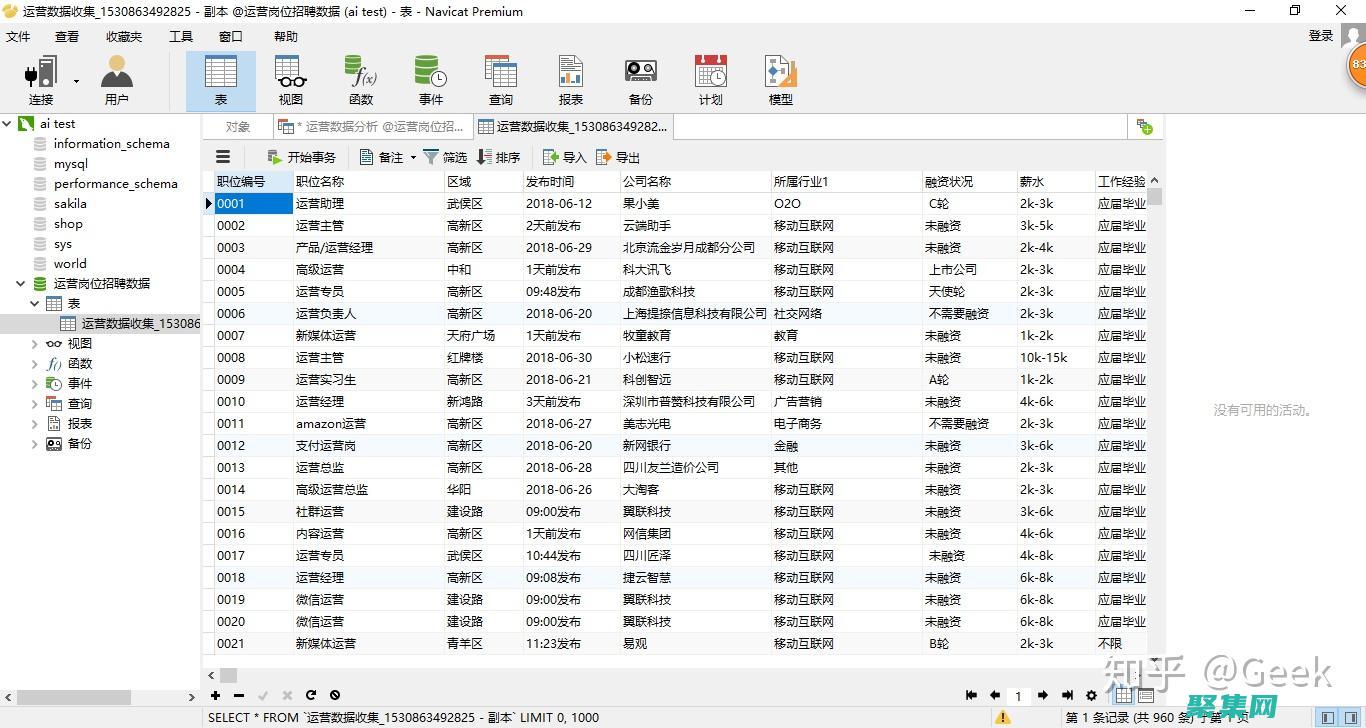
Task: Click the 开始事务 button
Action: pyautogui.click(x=302, y=156)
